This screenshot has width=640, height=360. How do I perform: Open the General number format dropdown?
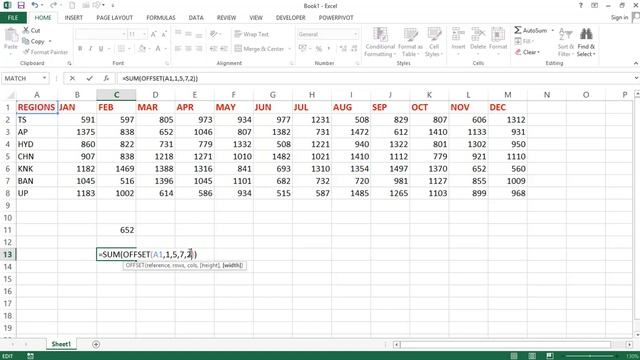(x=356, y=34)
